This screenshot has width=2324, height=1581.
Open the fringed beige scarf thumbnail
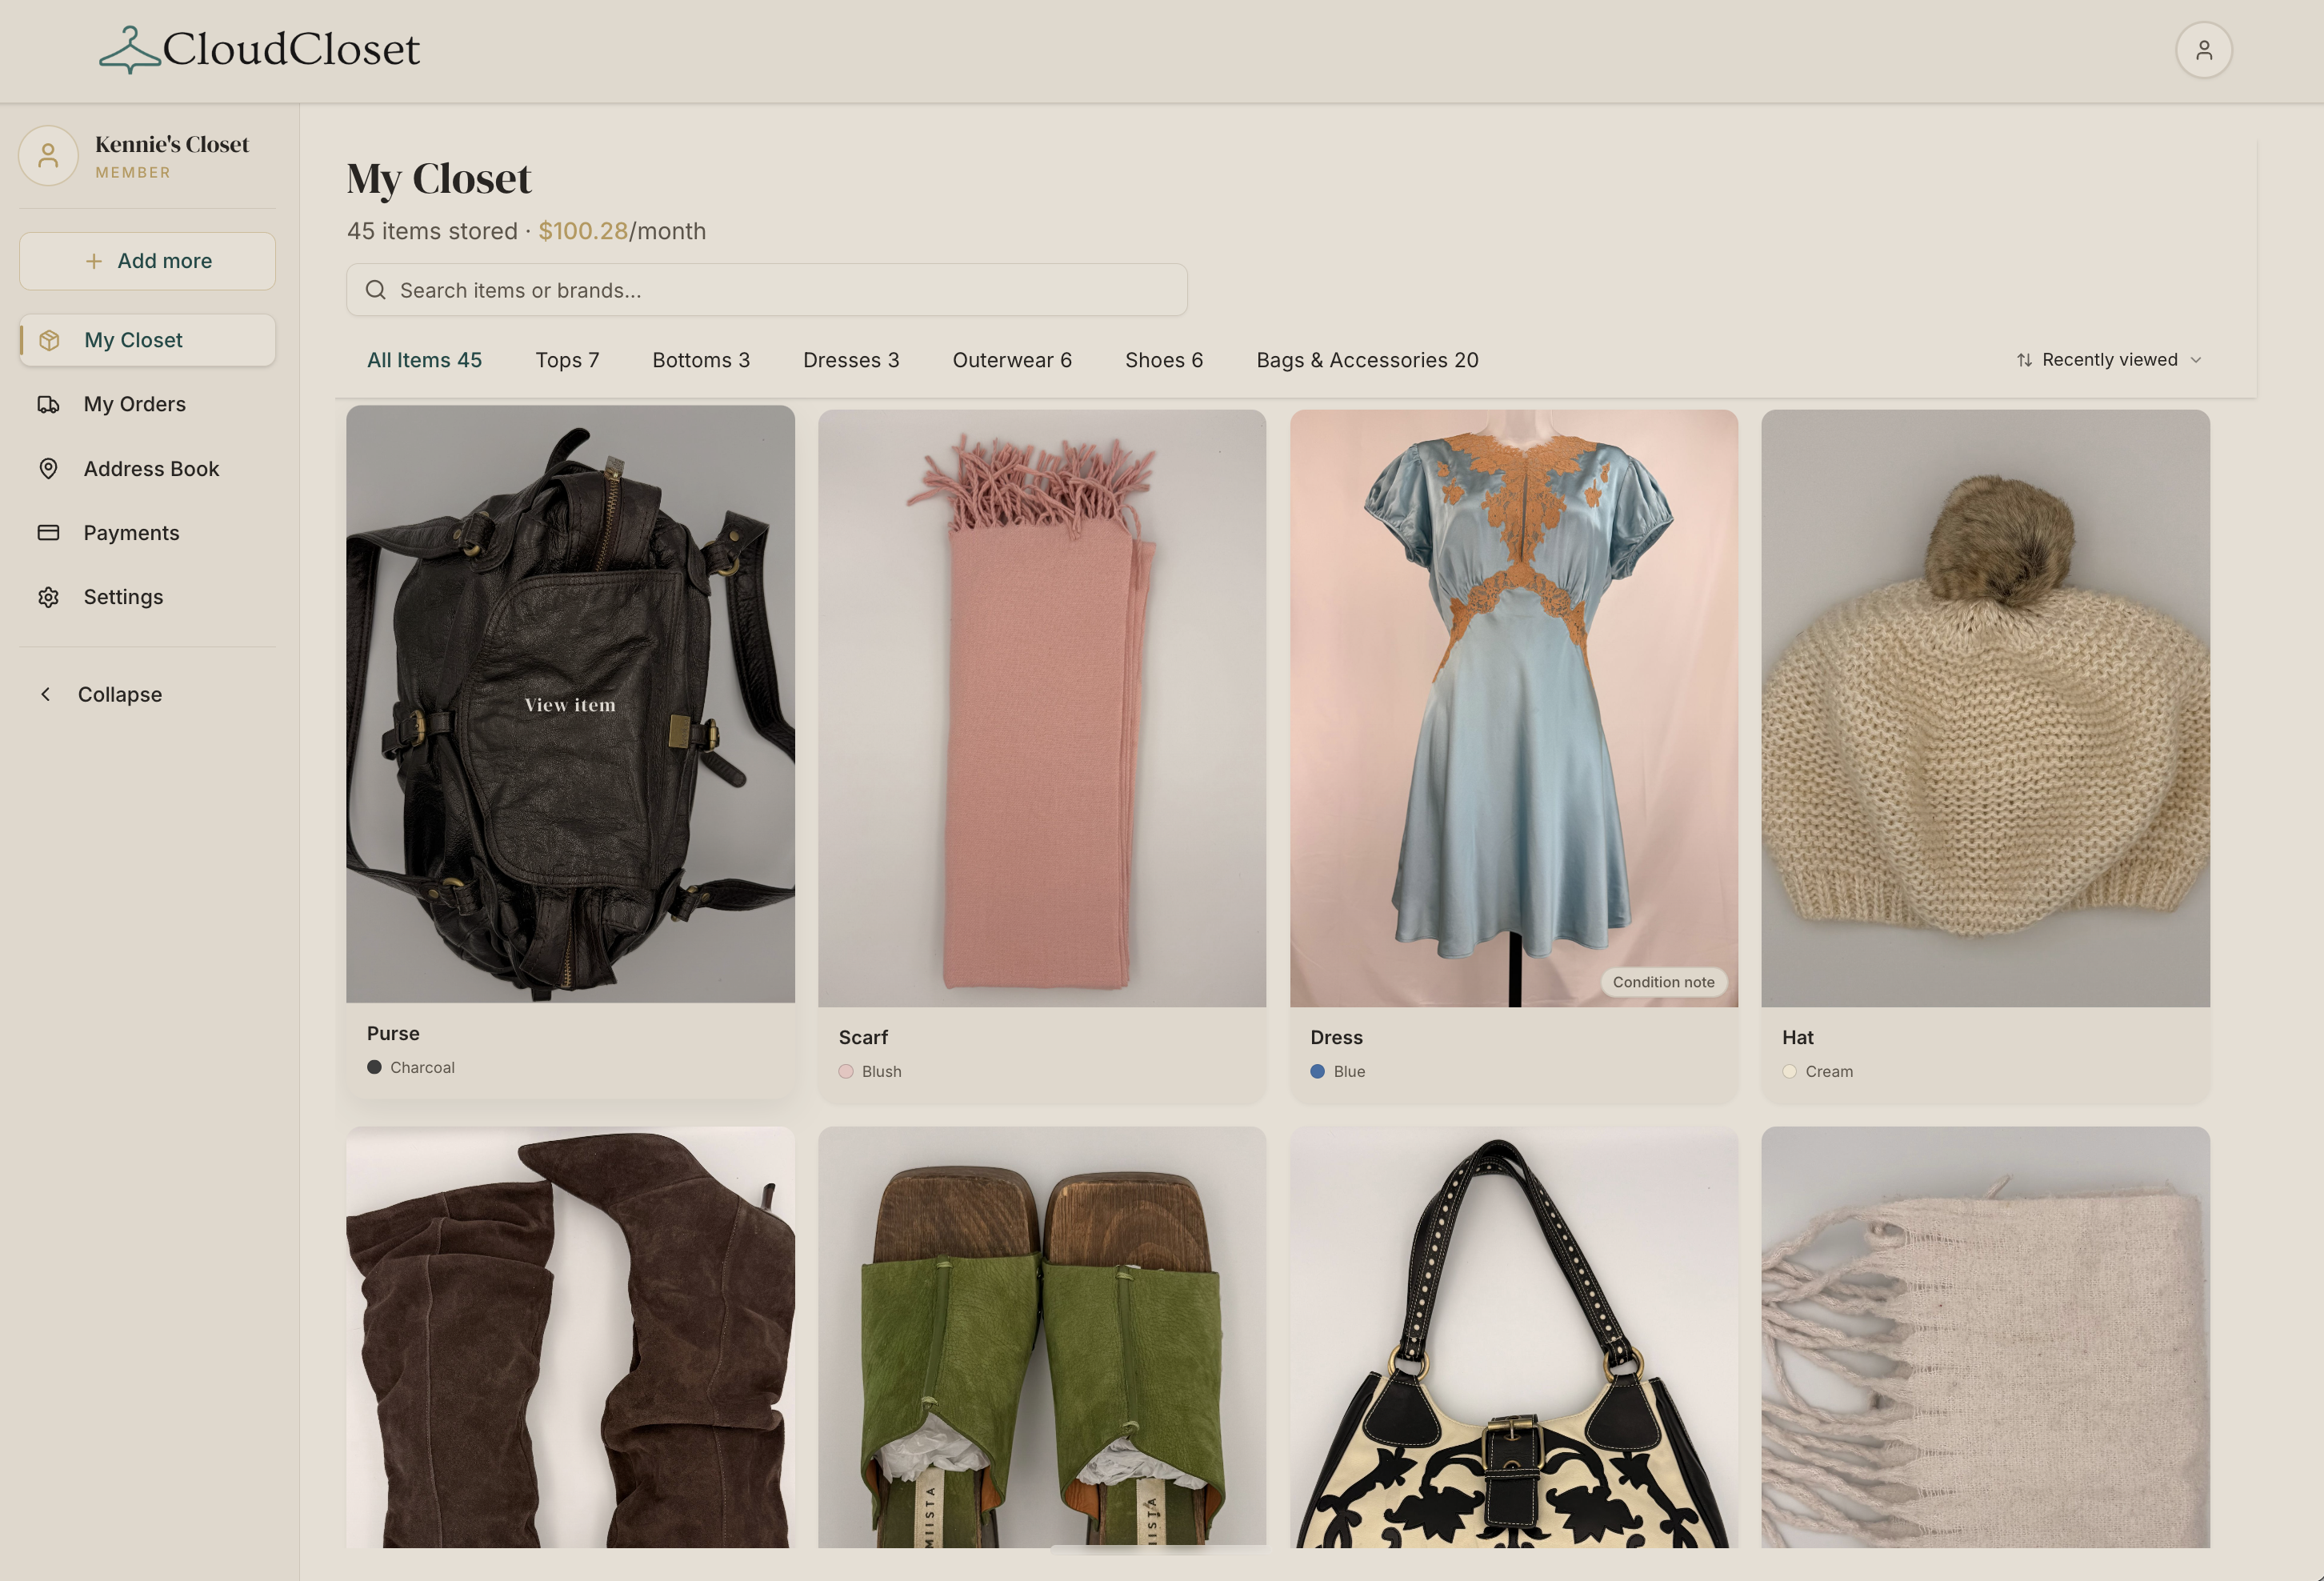point(1985,1338)
